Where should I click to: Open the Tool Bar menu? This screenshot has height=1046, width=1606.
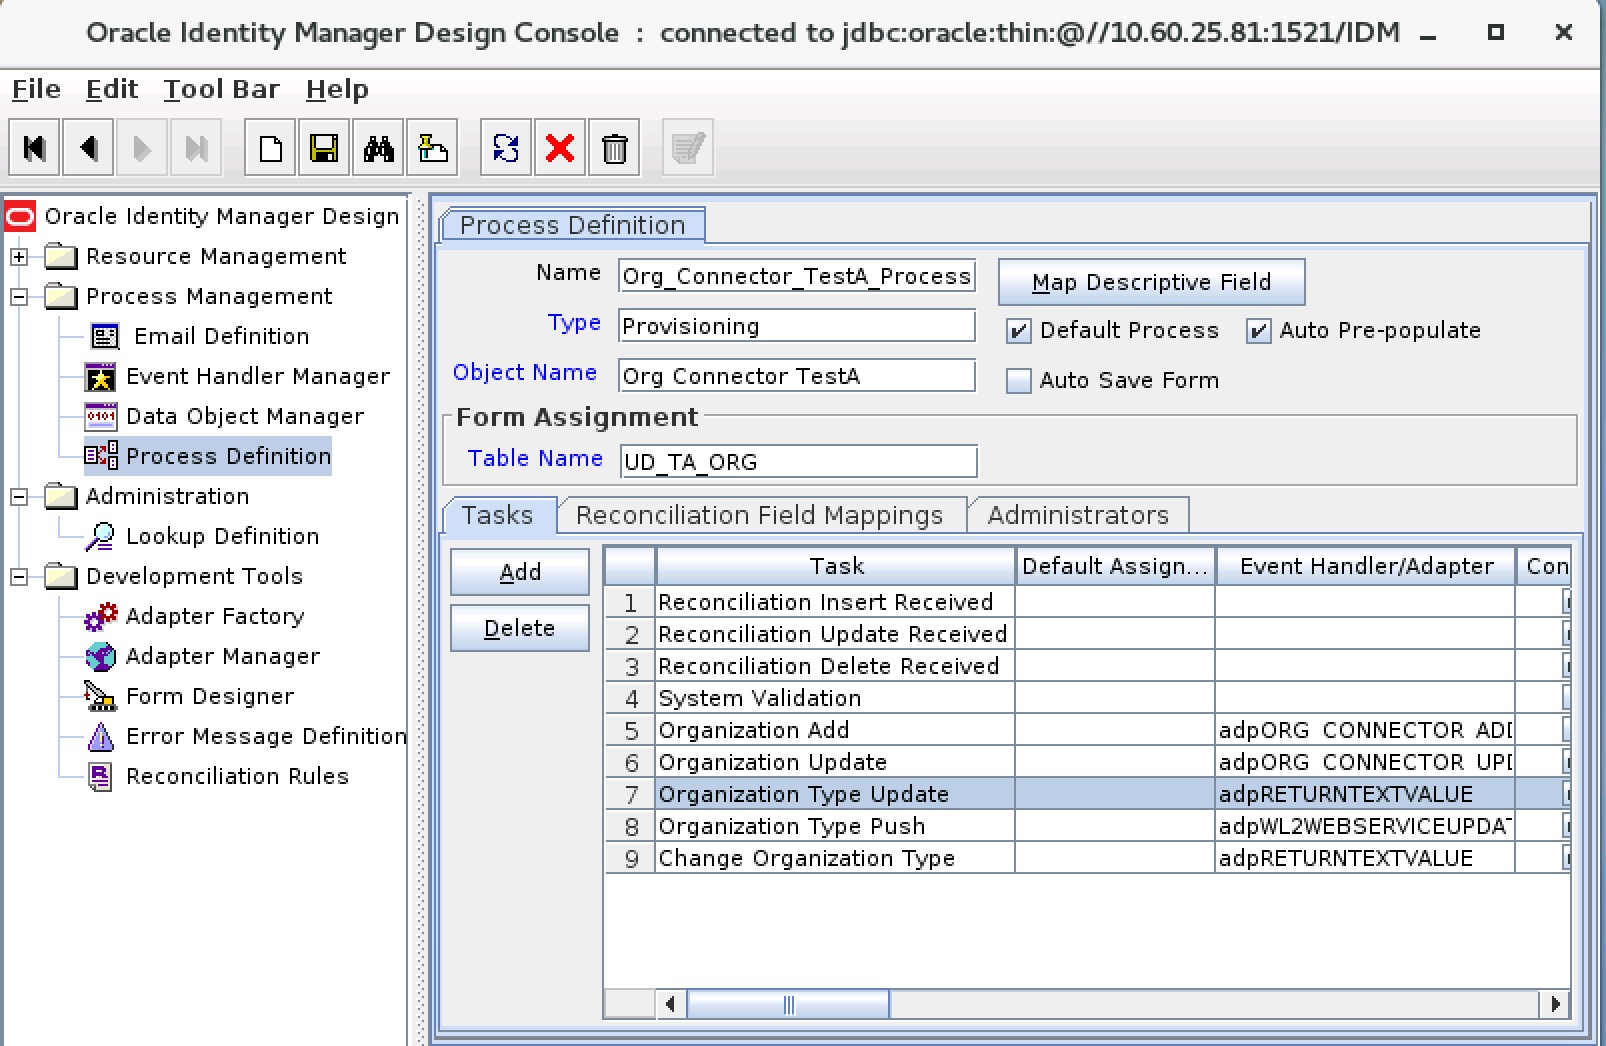221,89
